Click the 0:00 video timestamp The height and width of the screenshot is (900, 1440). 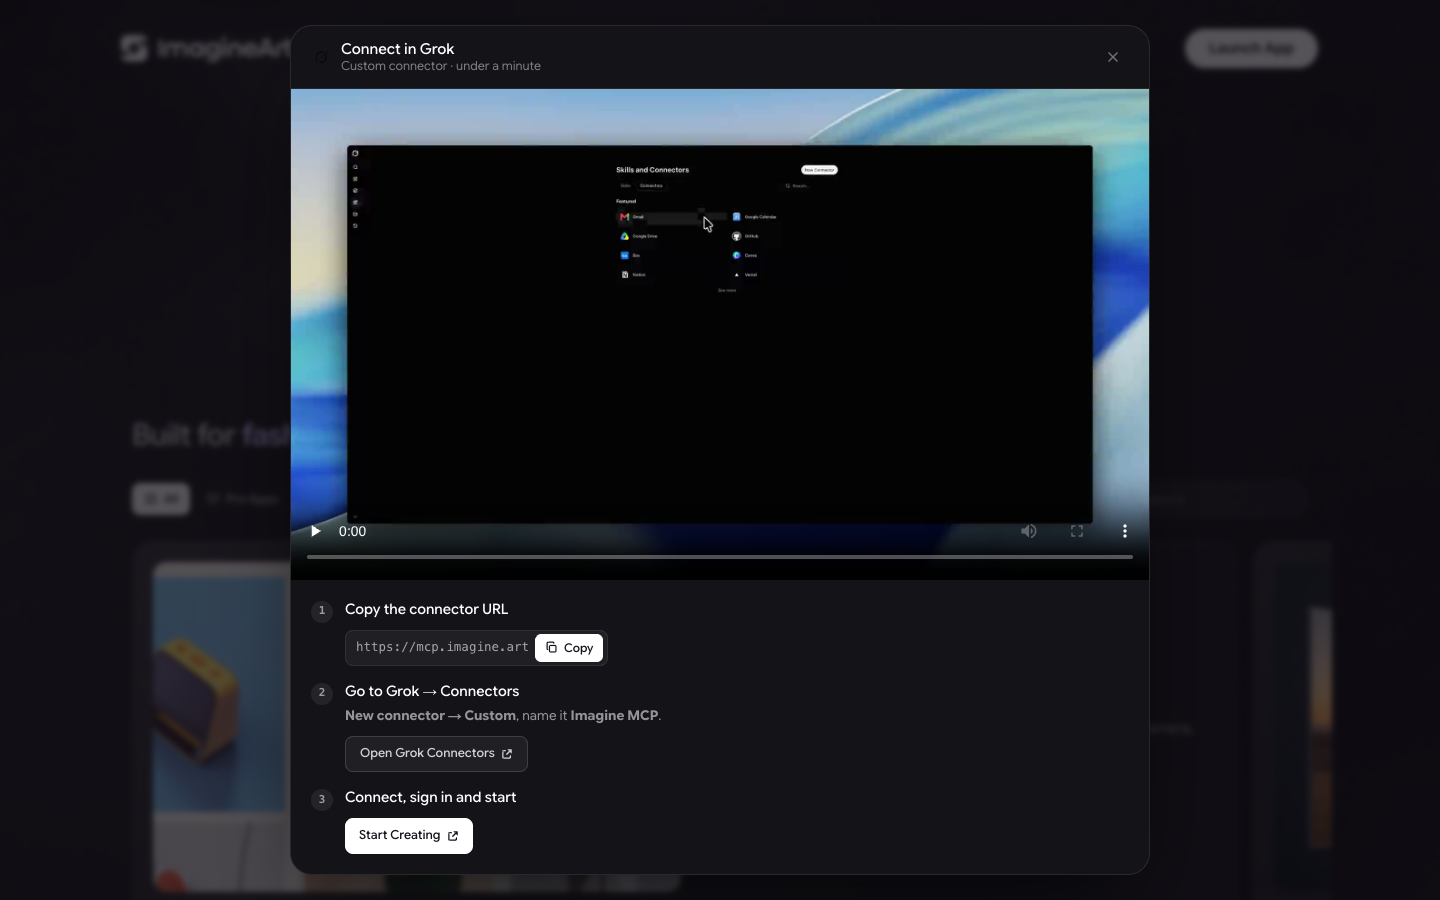353,531
